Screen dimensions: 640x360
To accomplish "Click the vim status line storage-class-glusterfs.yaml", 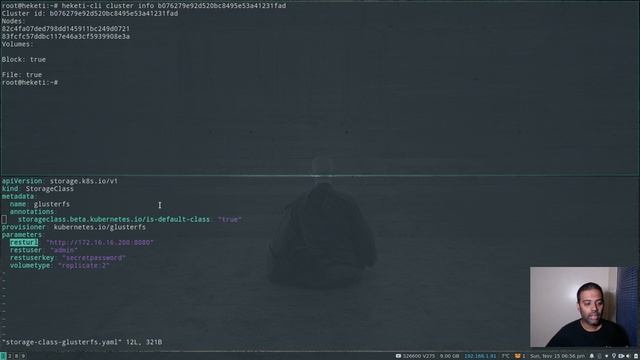I will [82, 342].
